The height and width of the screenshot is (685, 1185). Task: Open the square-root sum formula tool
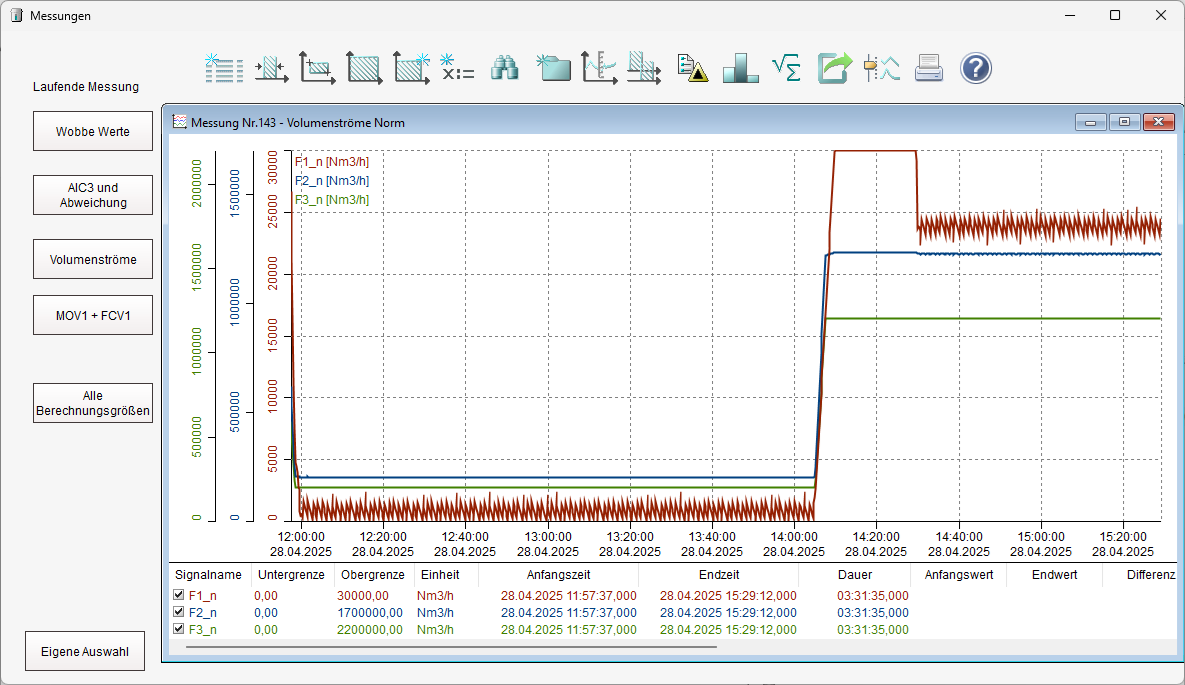pyautogui.click(x=787, y=68)
